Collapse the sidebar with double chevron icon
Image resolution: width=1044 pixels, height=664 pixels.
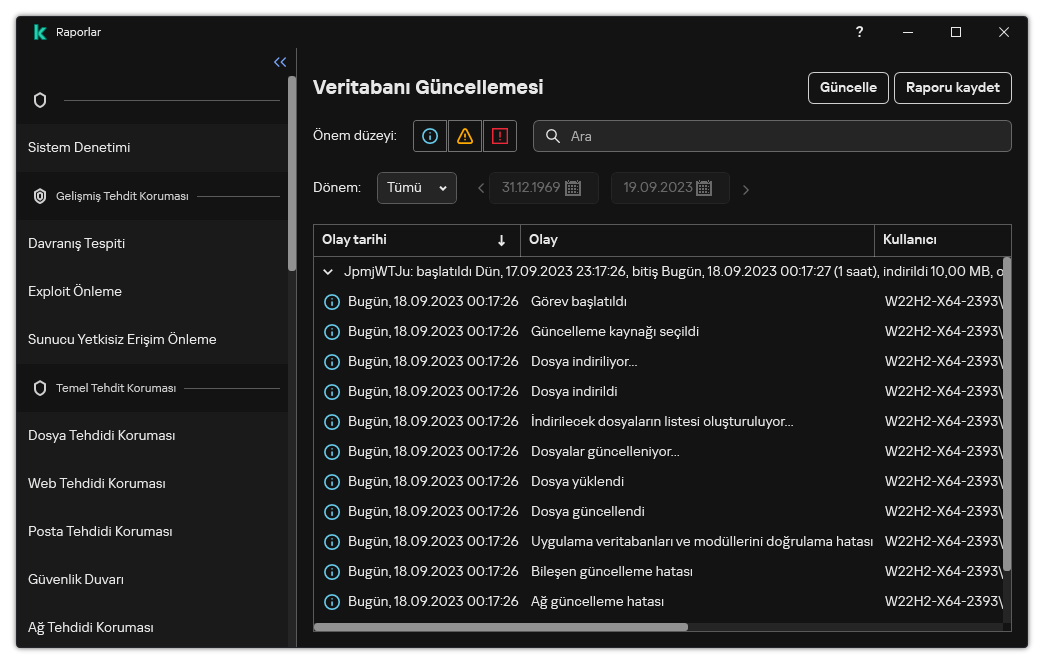[x=280, y=62]
